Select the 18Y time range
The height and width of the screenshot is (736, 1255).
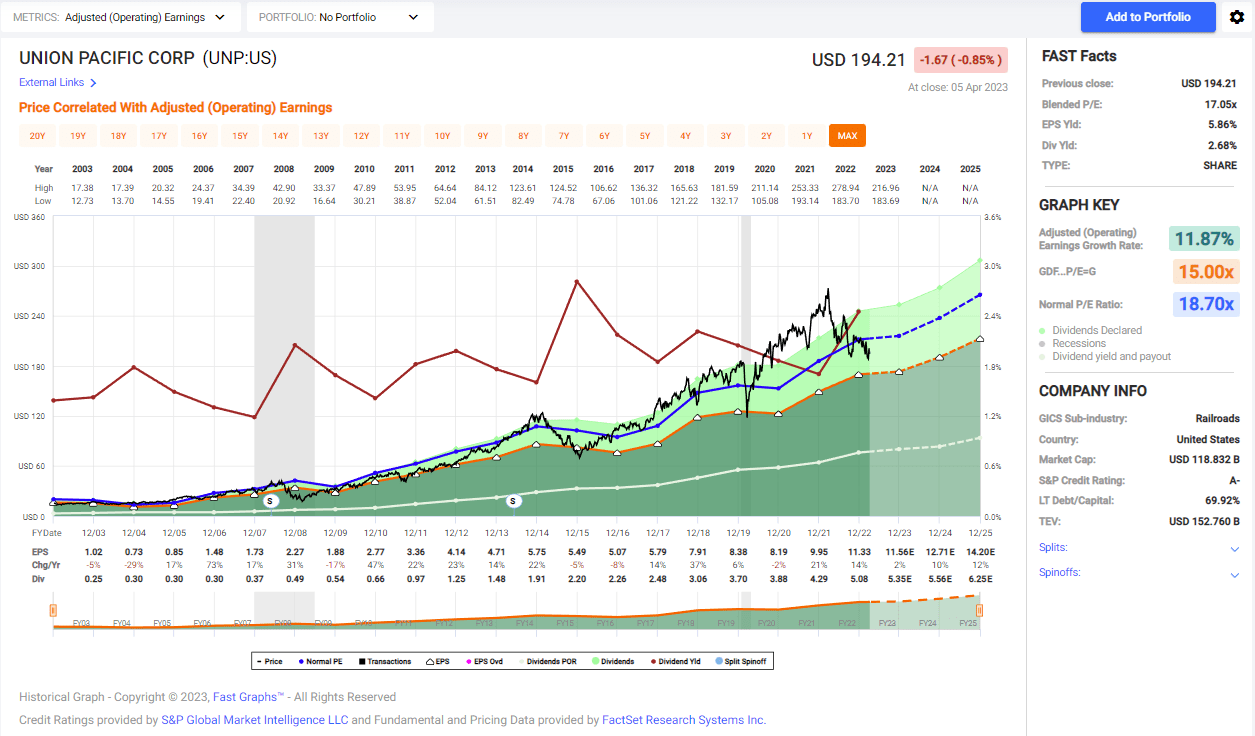[x=118, y=136]
